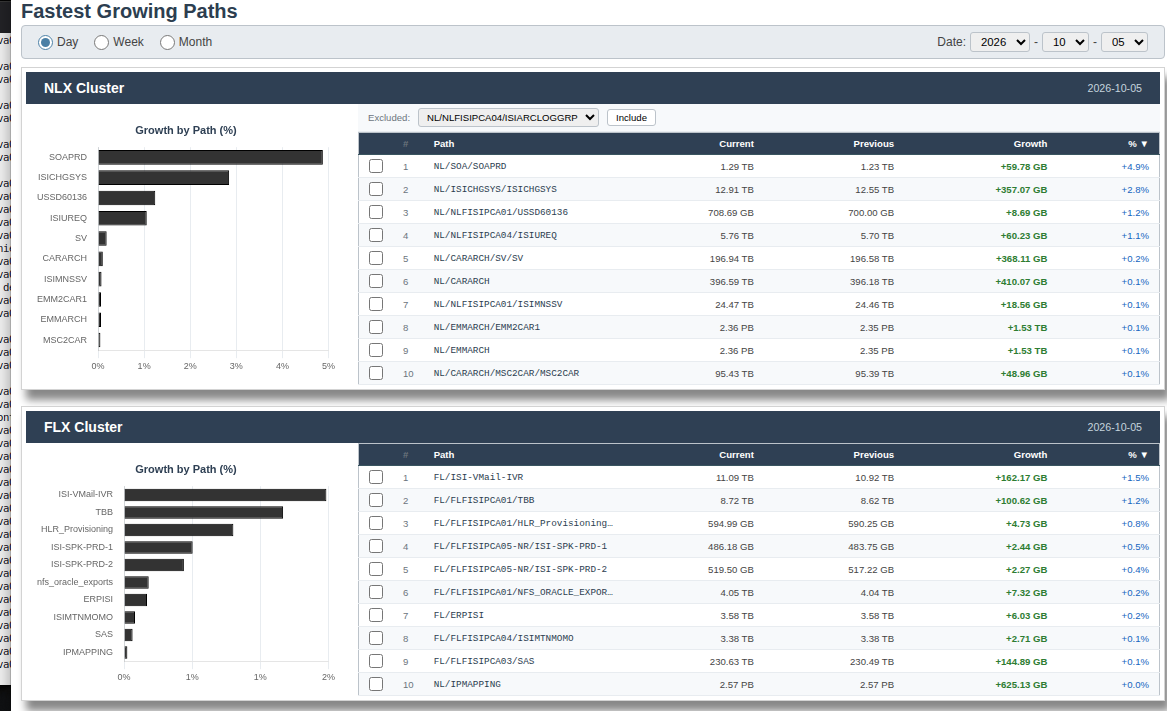Click the Include button
Screen dimensions: 1167x711
[x=631, y=118]
